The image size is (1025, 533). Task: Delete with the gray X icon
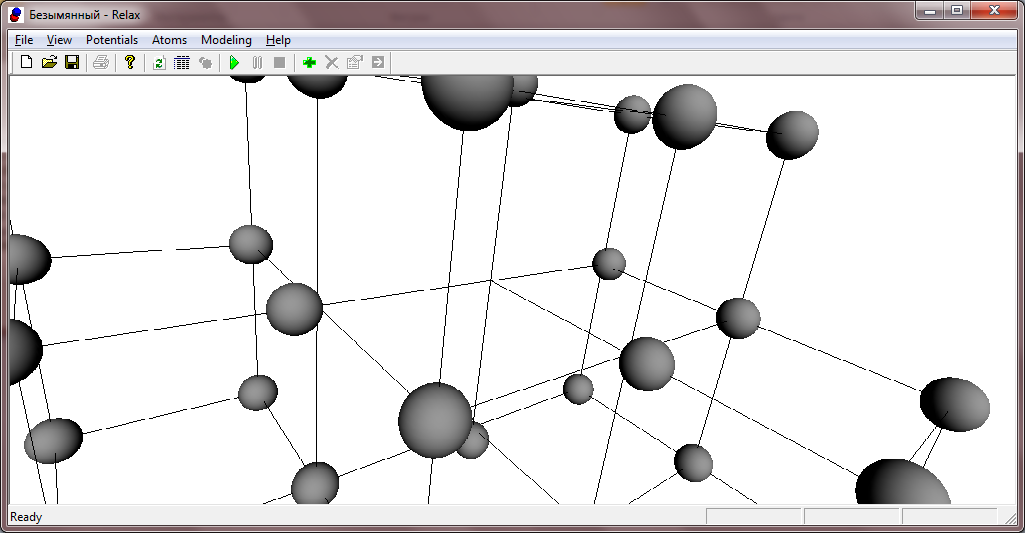pos(331,62)
